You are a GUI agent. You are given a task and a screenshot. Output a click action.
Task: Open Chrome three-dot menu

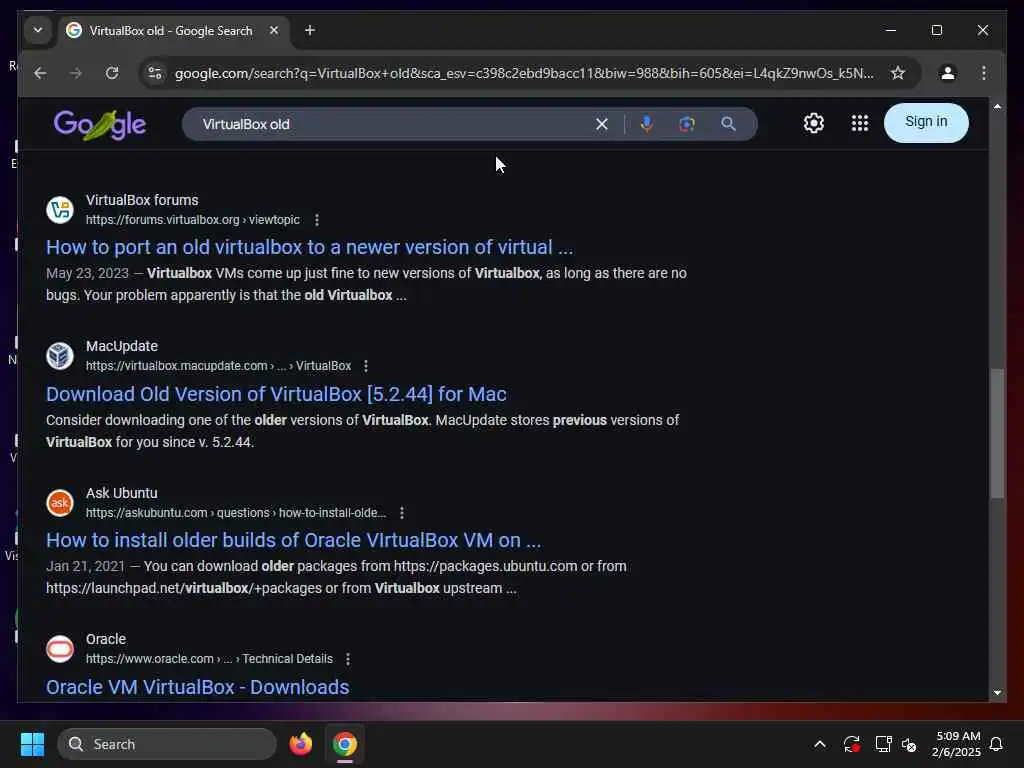(984, 73)
